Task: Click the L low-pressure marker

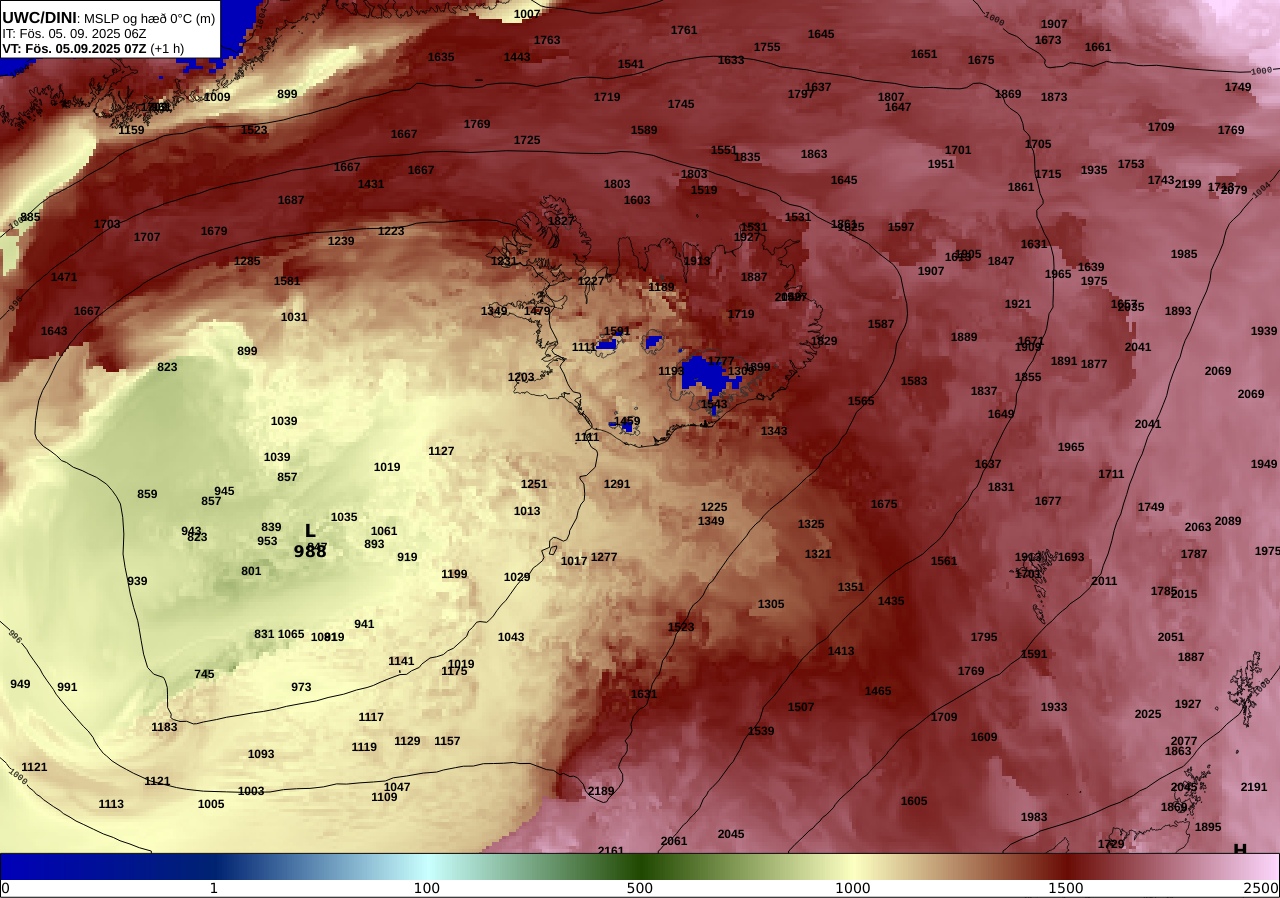Action: coord(310,531)
